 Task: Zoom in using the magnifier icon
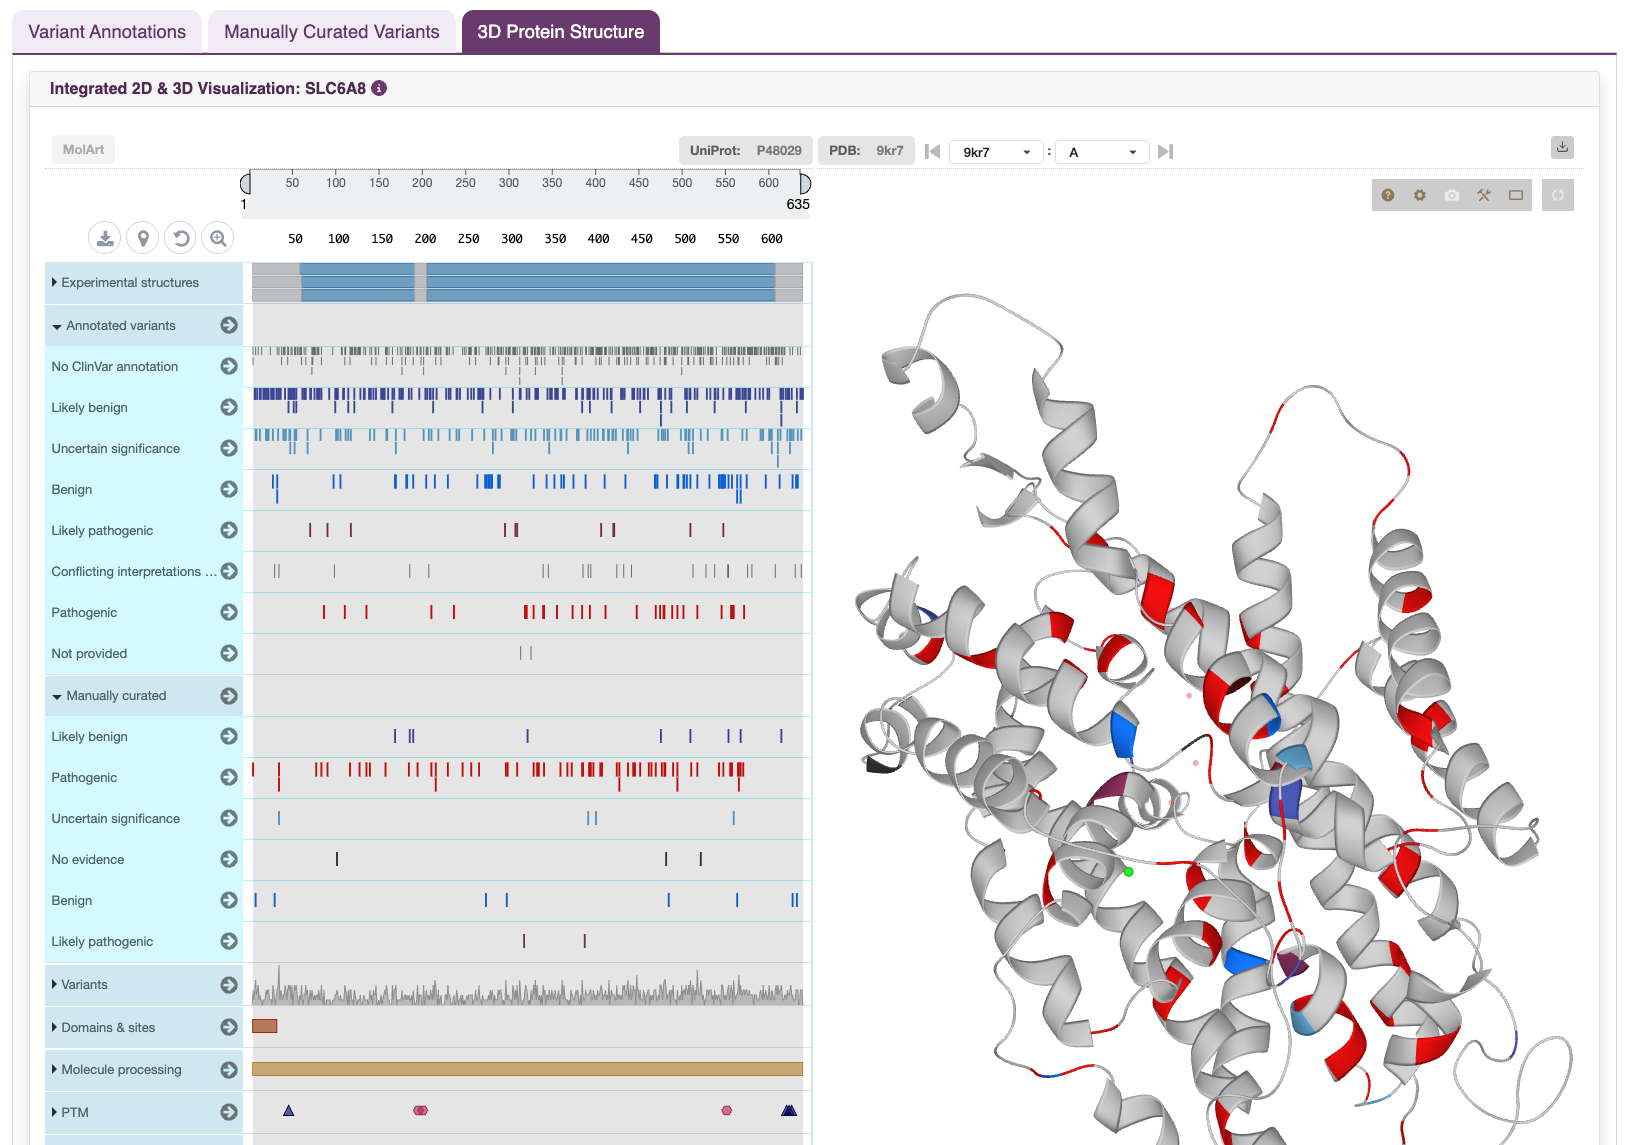(218, 237)
